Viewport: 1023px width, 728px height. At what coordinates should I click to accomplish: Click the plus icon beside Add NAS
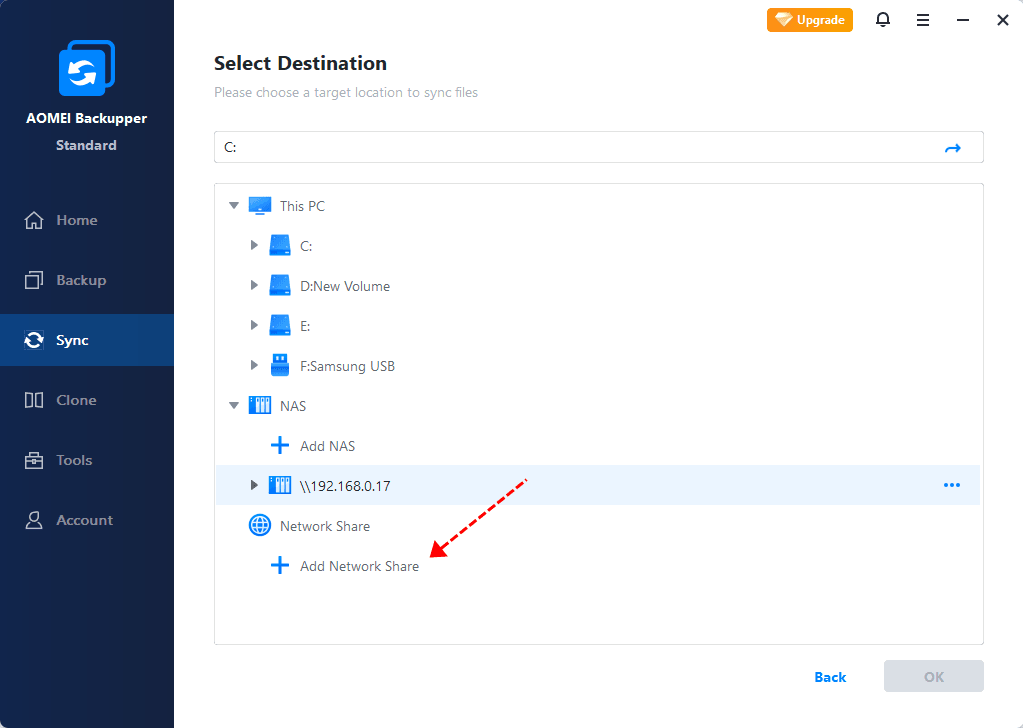click(x=280, y=446)
